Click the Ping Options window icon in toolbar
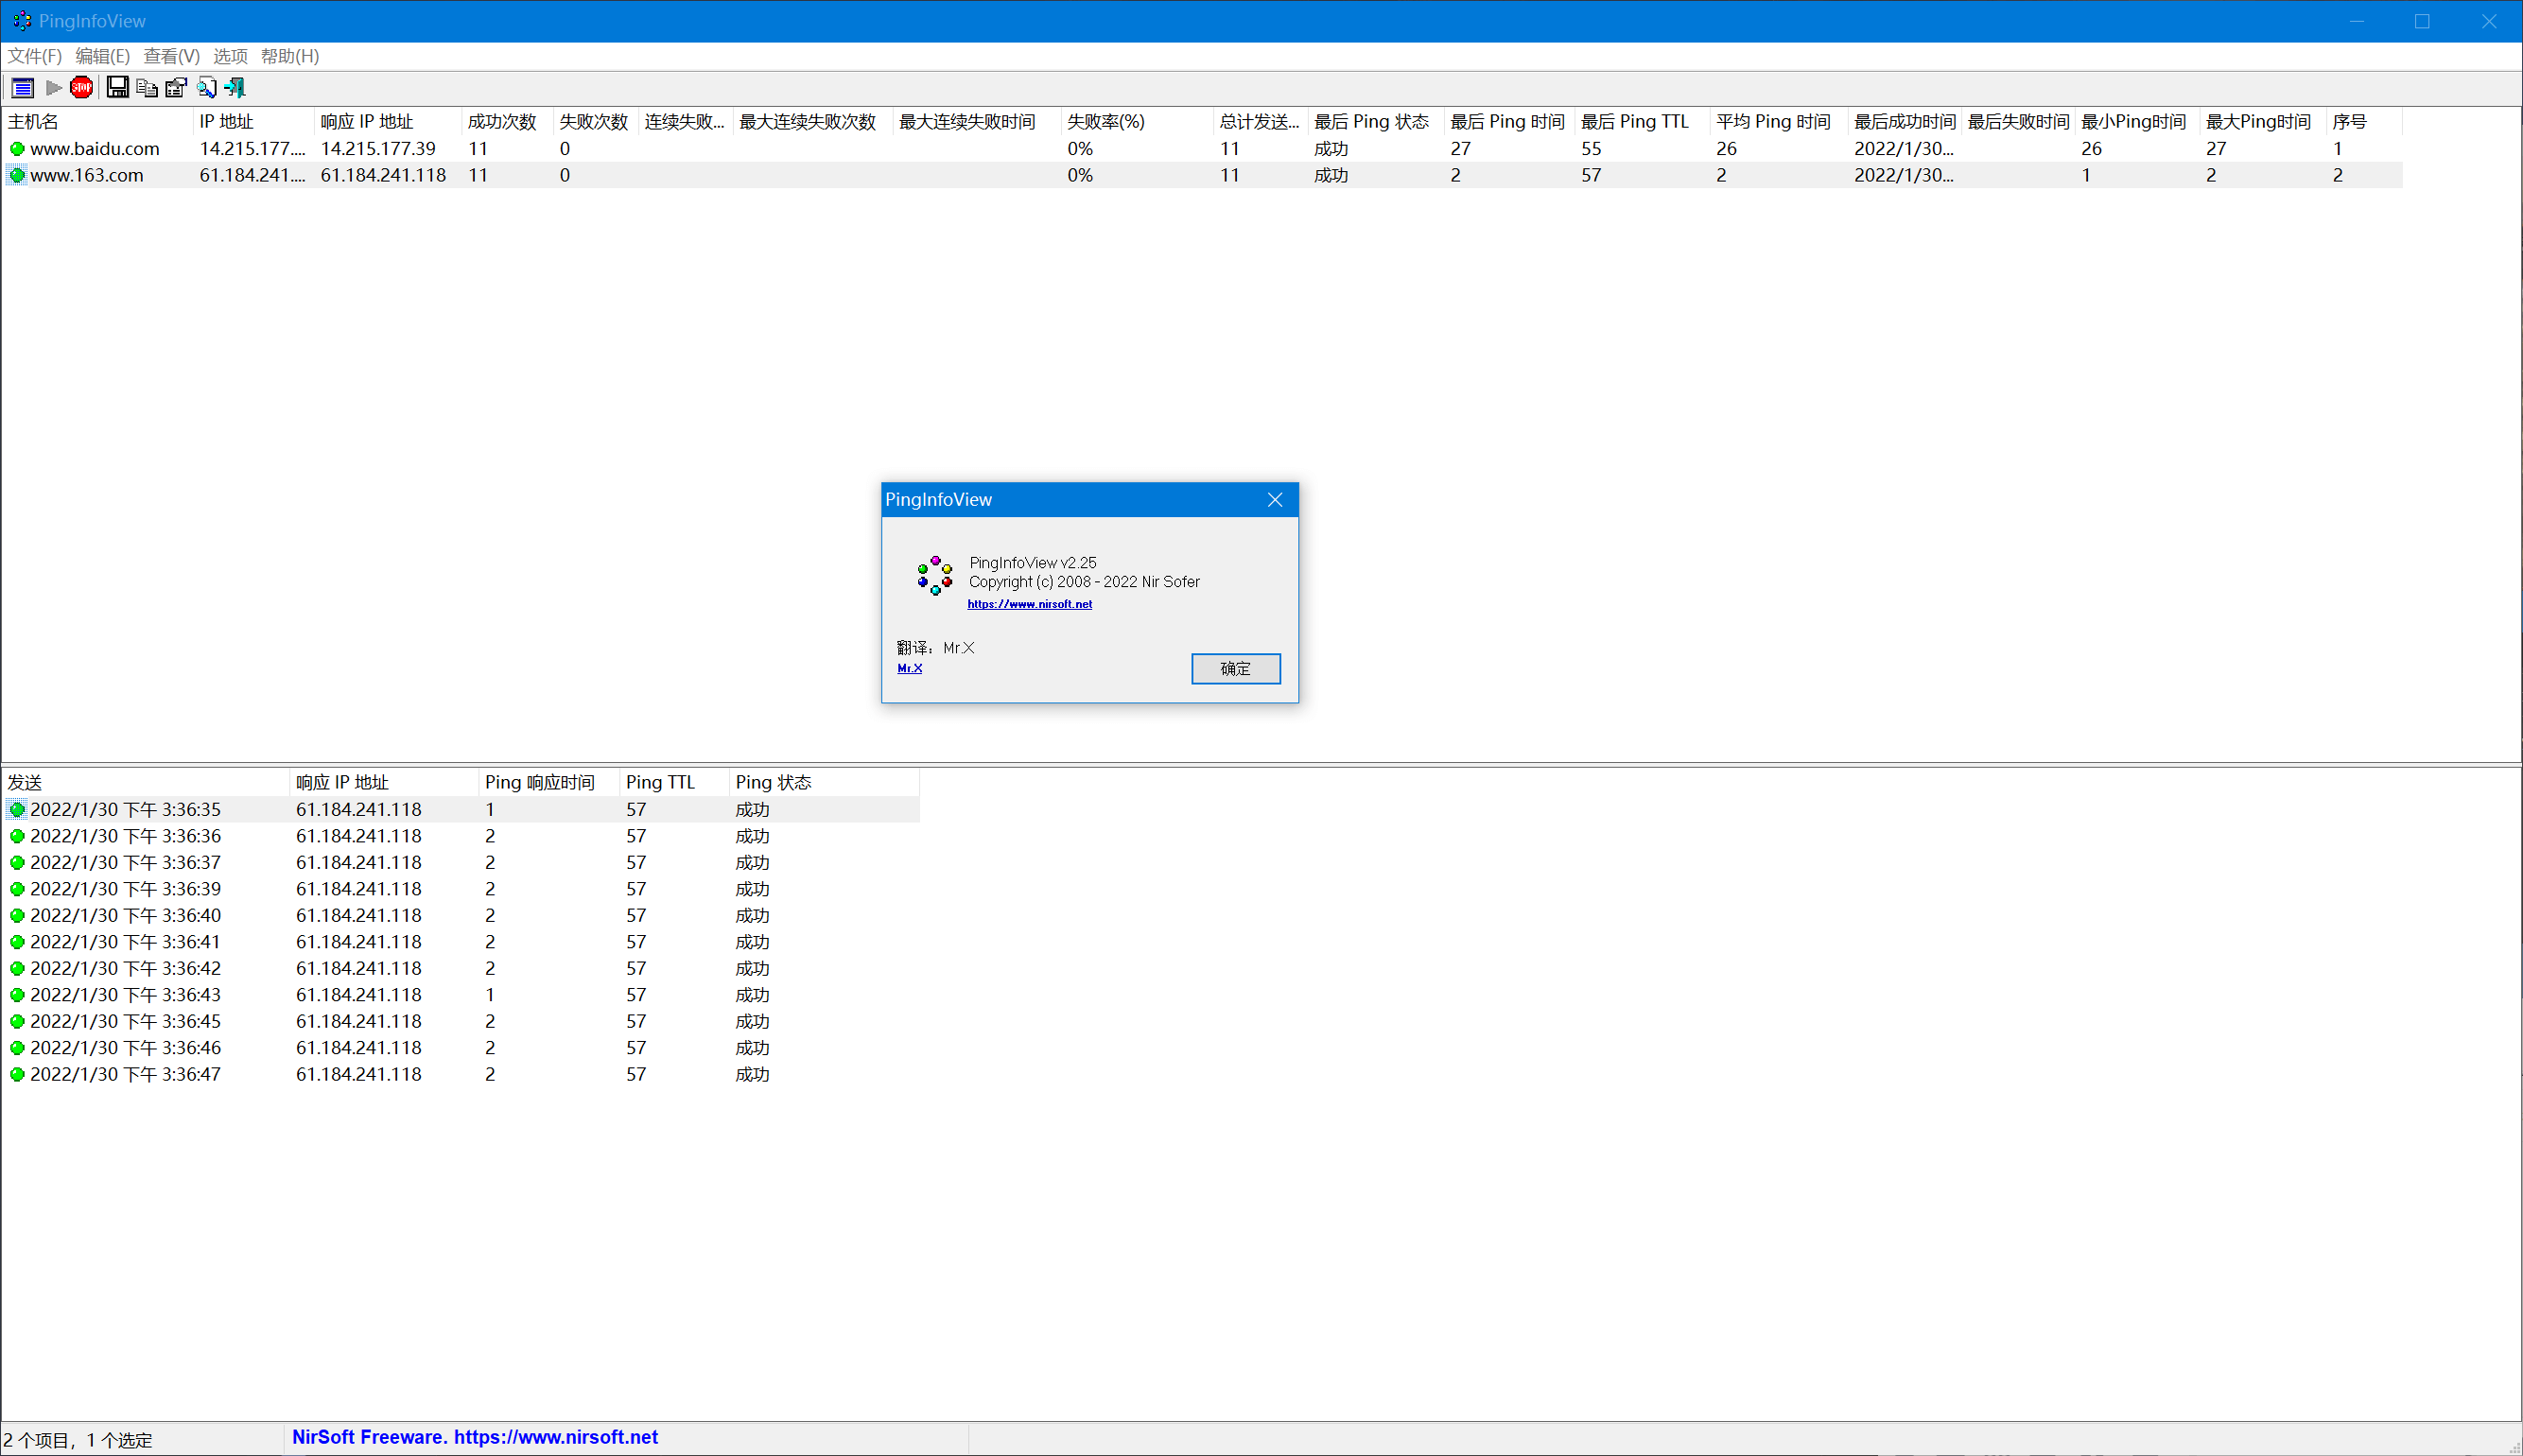 [x=22, y=88]
